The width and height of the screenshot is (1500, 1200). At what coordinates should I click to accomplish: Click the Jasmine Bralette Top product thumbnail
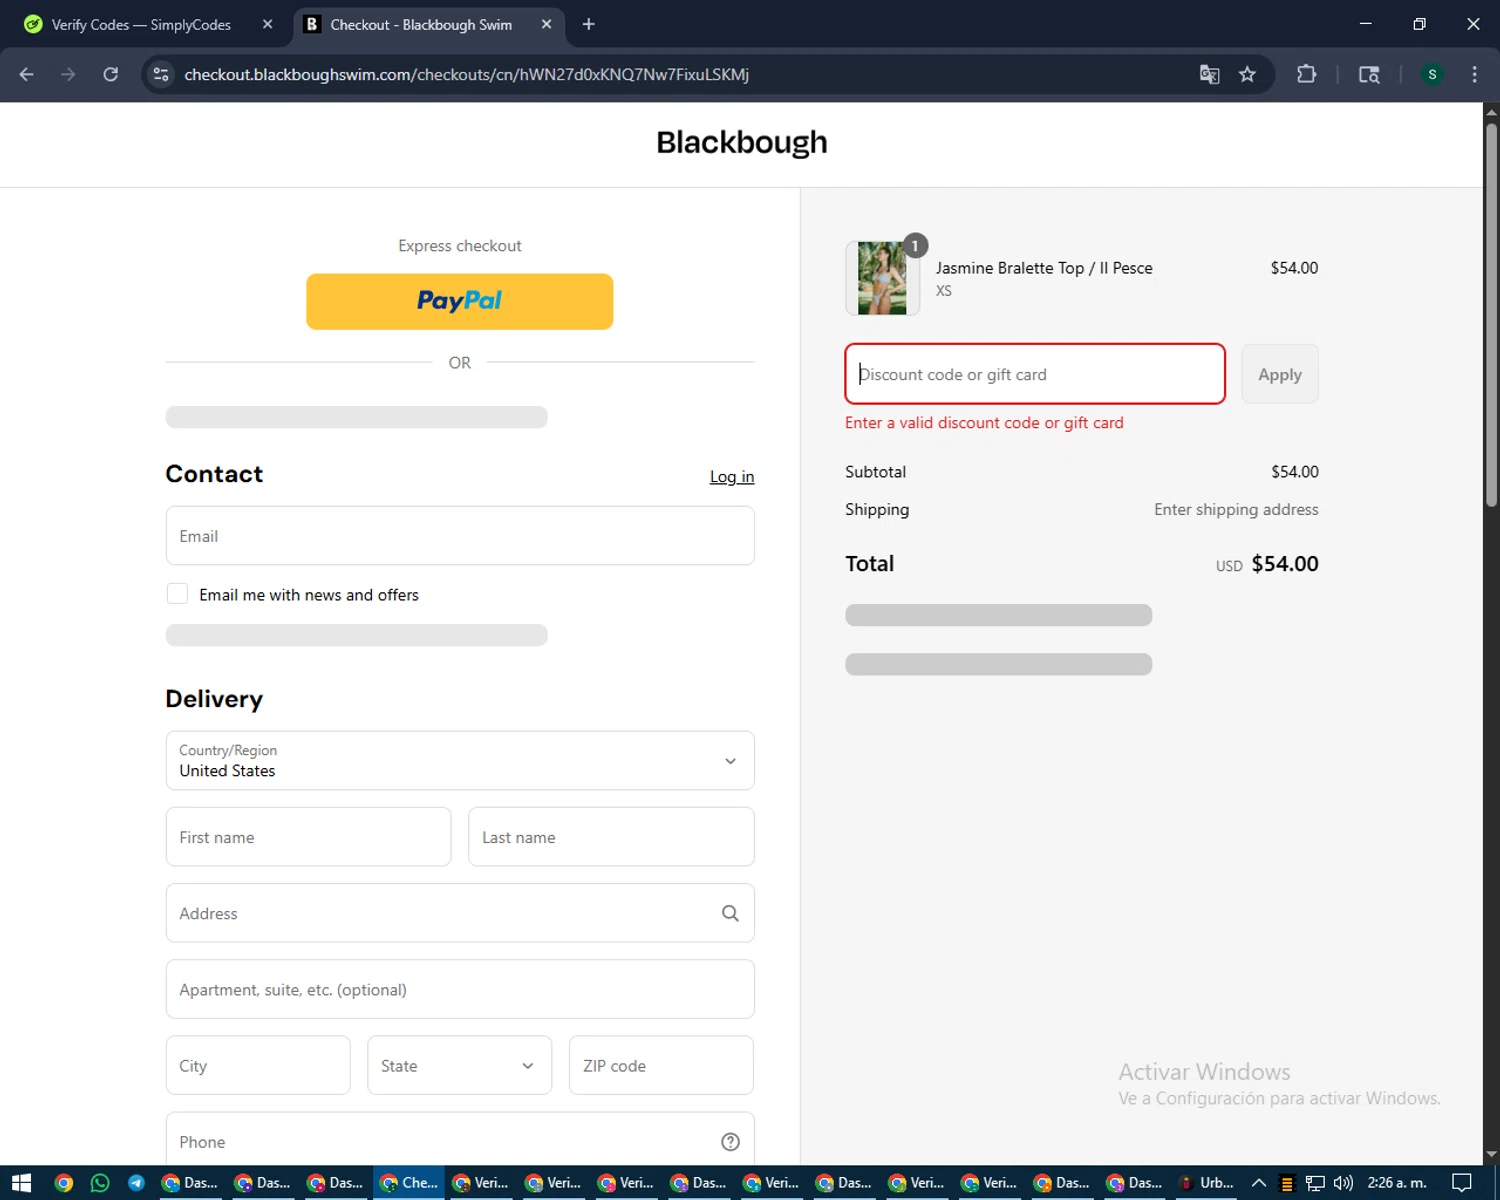click(882, 278)
